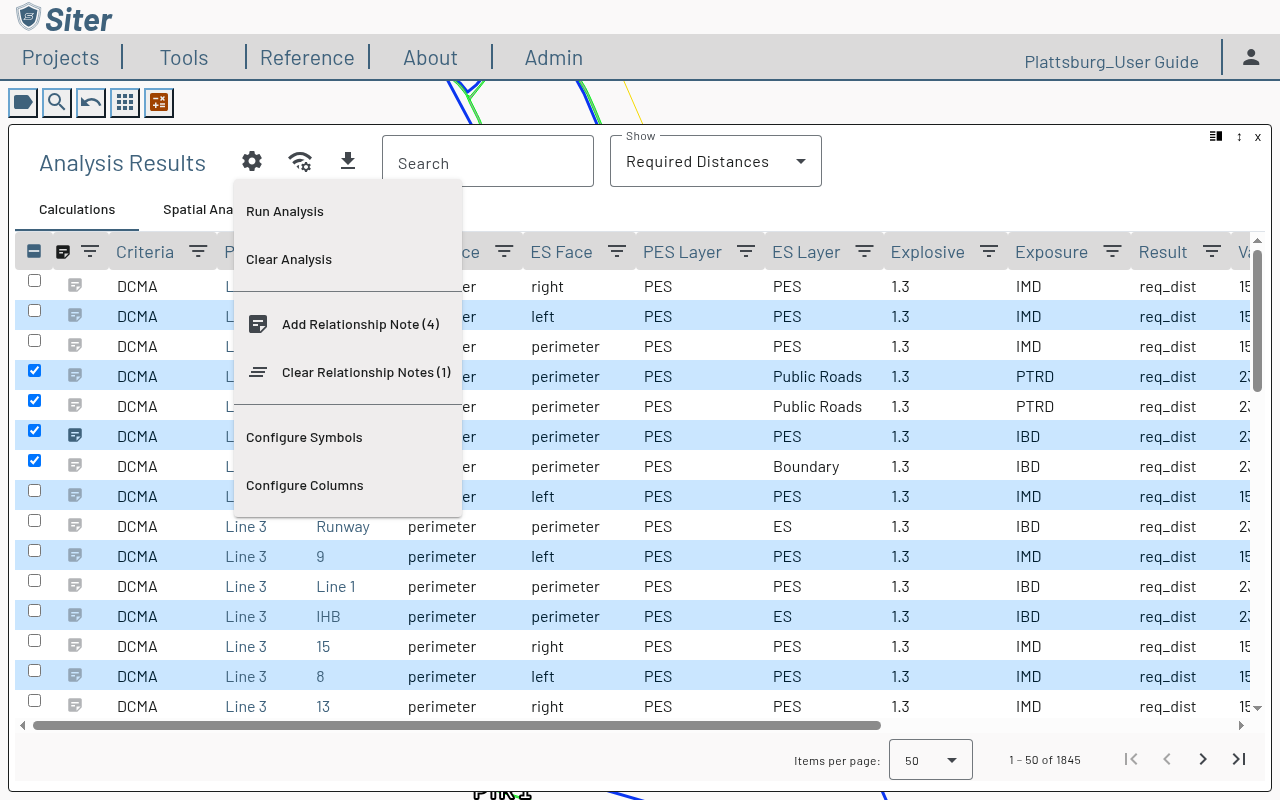
Task: Open the wifi-gear connection settings icon
Action: click(x=300, y=161)
